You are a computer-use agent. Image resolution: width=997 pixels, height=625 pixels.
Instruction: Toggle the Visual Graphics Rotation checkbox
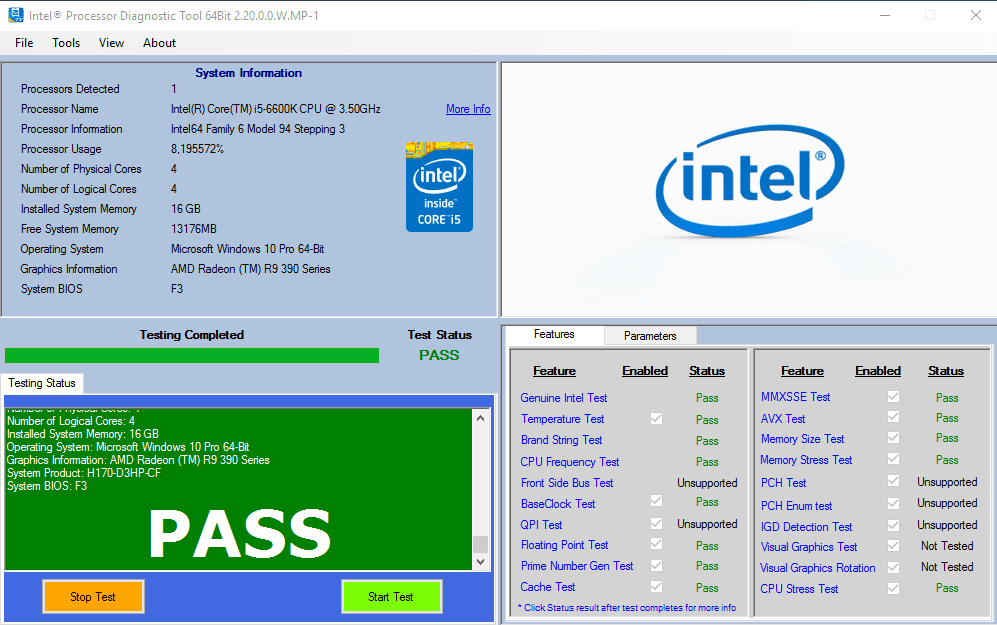893,567
